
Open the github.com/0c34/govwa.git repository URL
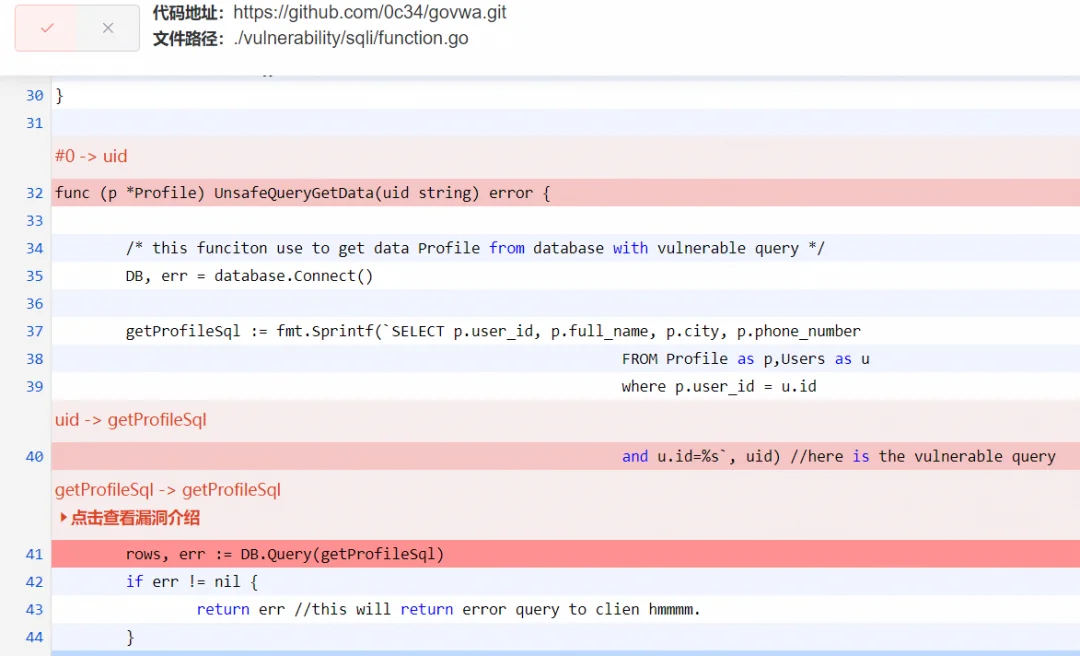point(369,12)
